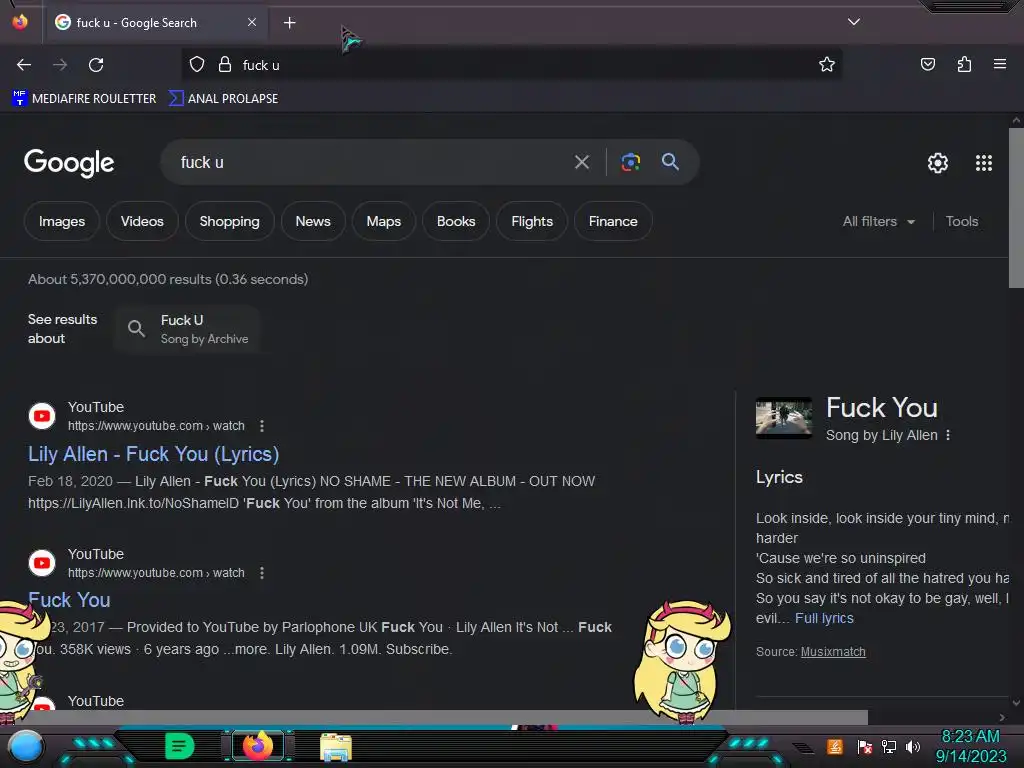This screenshot has height=768, width=1024.
Task: Go back to the previous page
Action: [24, 65]
